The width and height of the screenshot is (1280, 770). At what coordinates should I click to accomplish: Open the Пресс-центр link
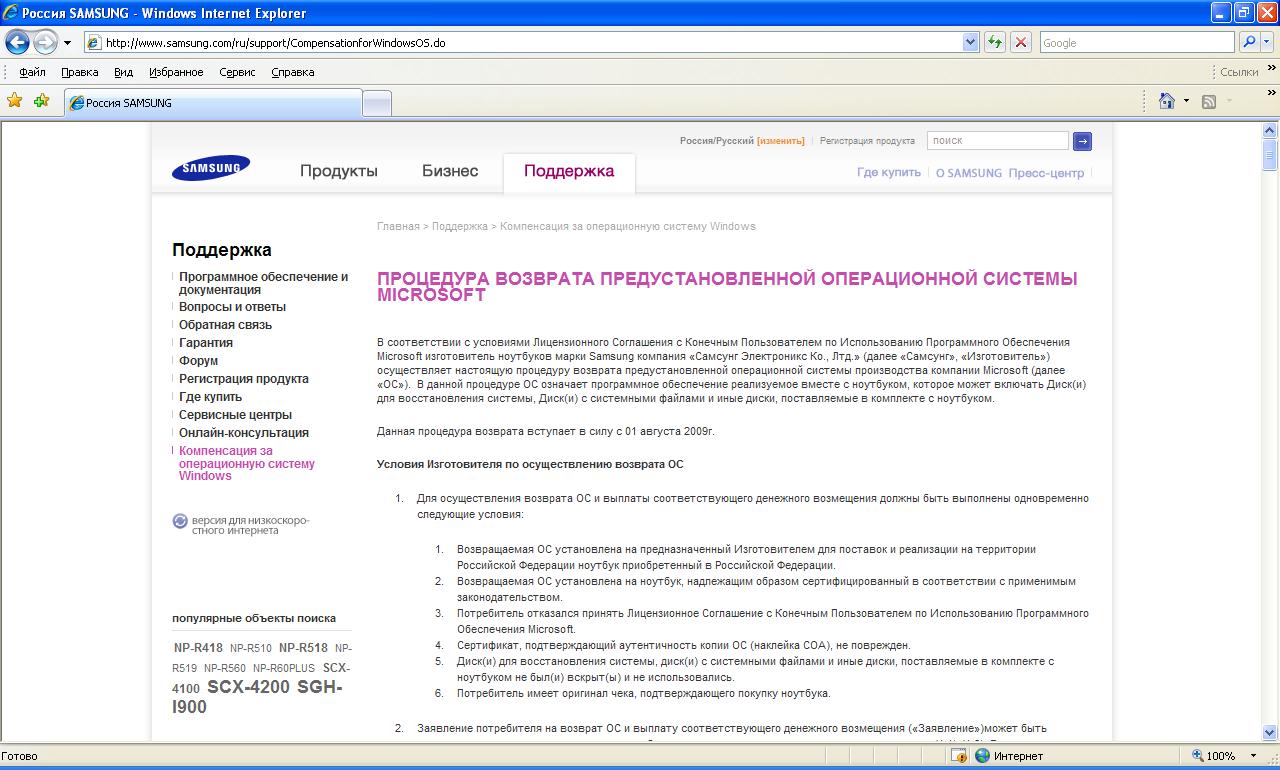pos(1046,172)
